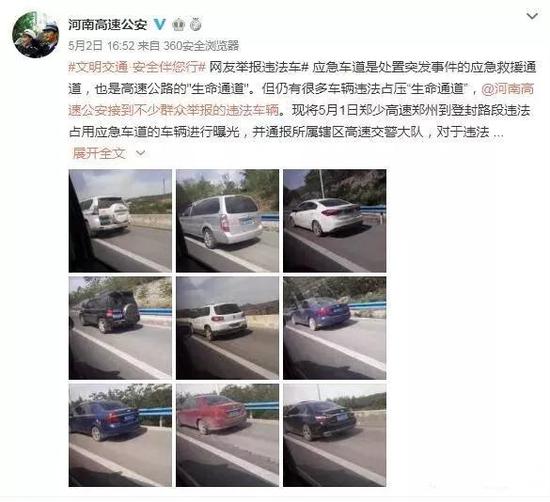Open the white hatchback SUV photo
This screenshot has width=550, height=502.
(x=228, y=328)
